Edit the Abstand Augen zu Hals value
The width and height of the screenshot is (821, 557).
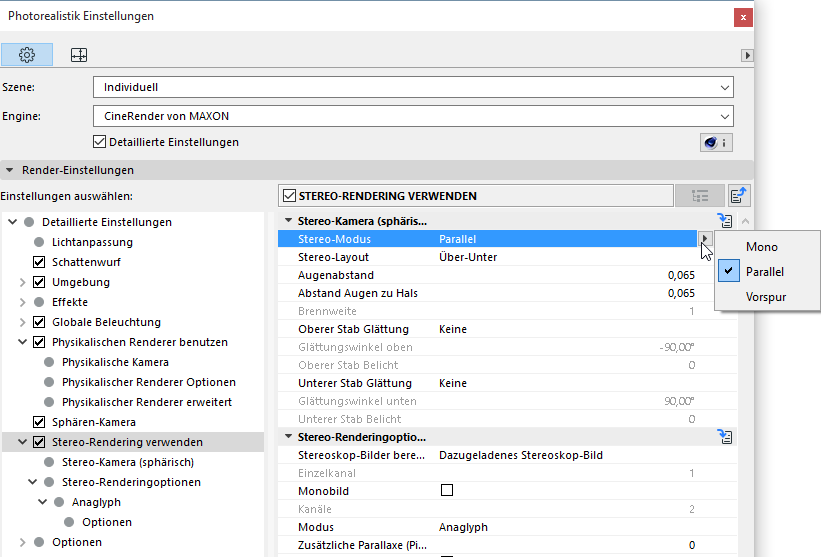(x=681, y=293)
